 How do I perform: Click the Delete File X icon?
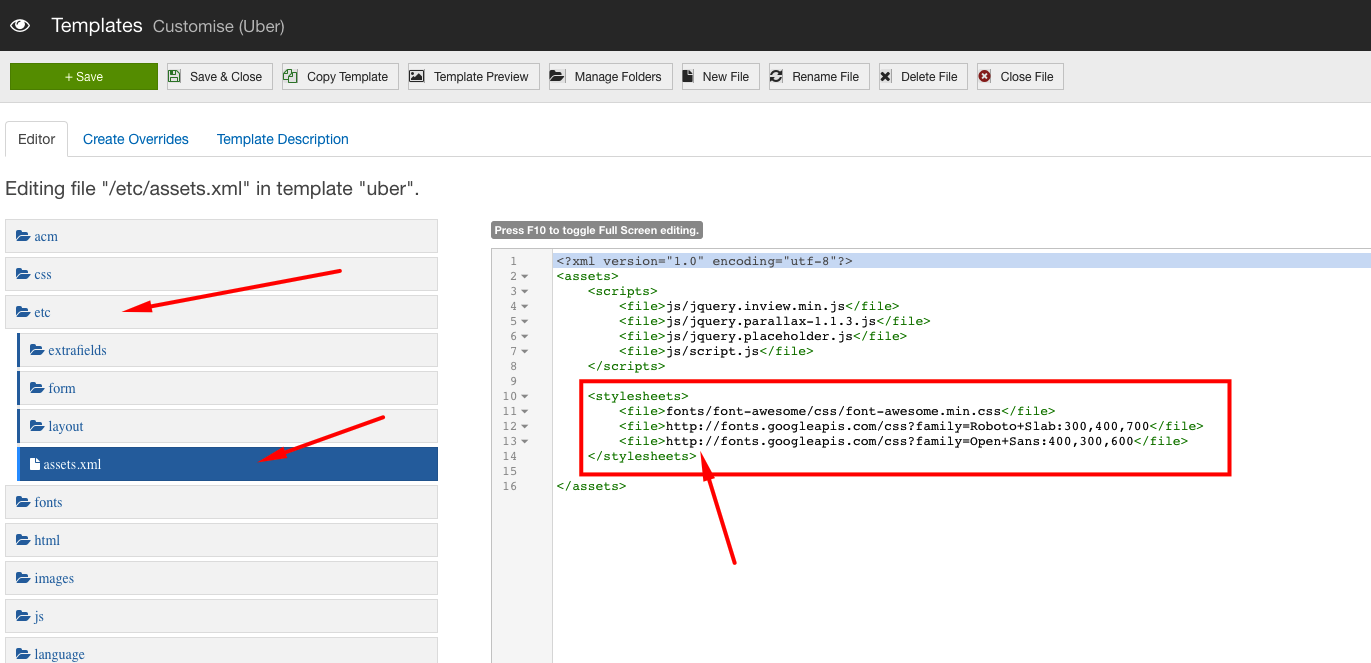(886, 77)
